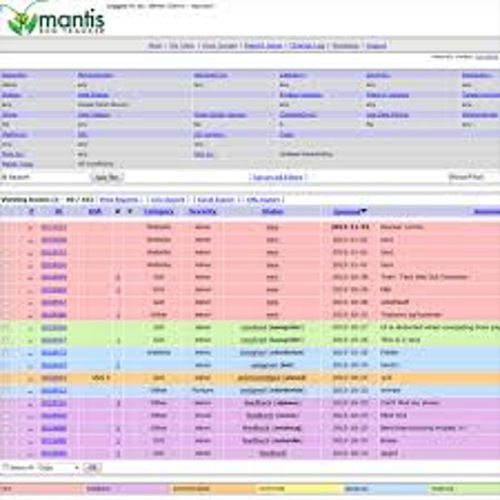Click the icon before the ID in orange acknowledged row
The width and height of the screenshot is (500, 500).
[31, 378]
